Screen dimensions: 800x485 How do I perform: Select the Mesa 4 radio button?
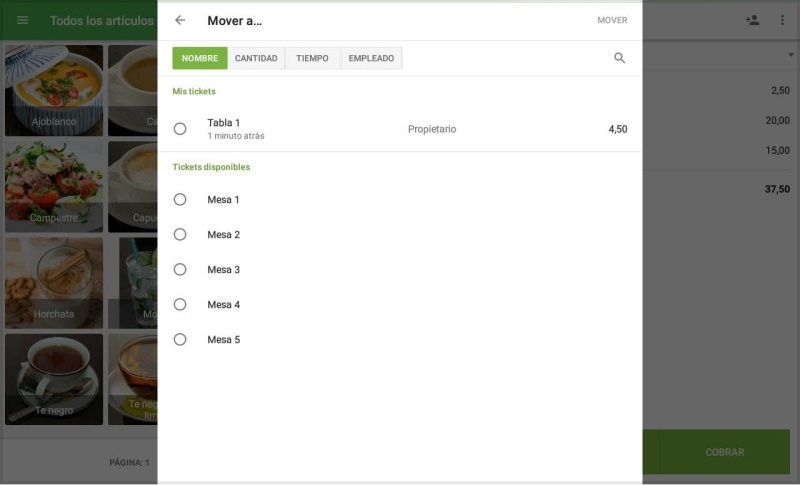180,304
